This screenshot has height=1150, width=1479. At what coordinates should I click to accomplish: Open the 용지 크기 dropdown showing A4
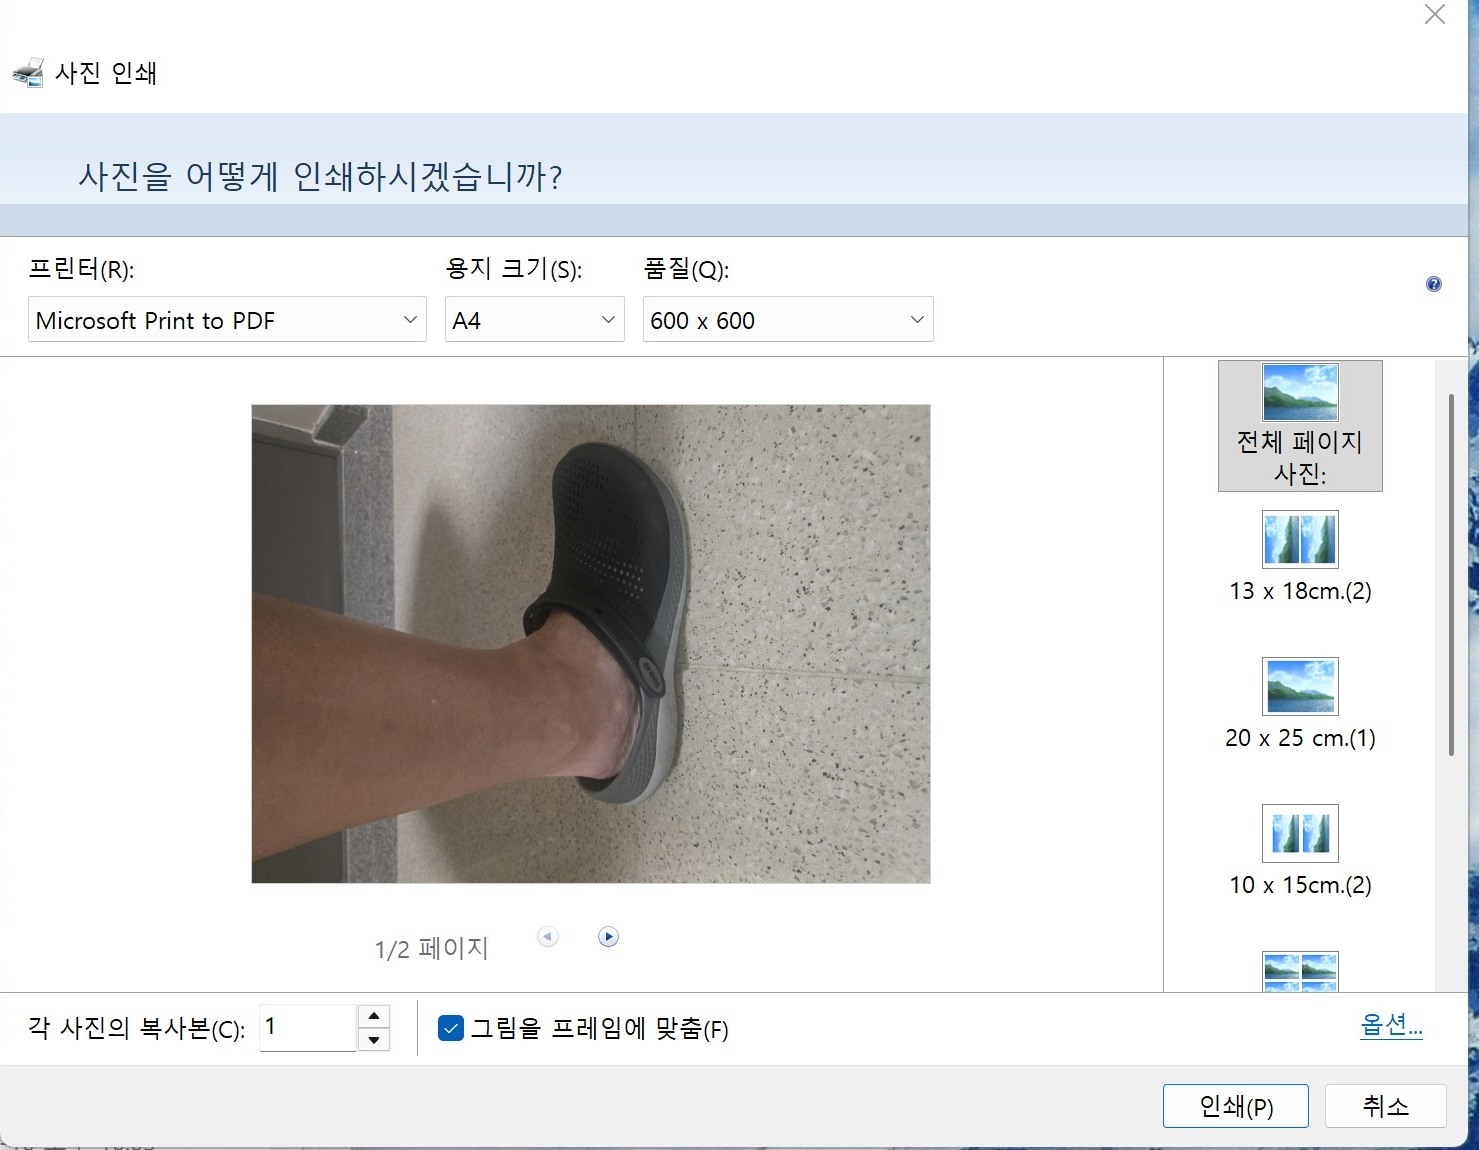click(535, 320)
